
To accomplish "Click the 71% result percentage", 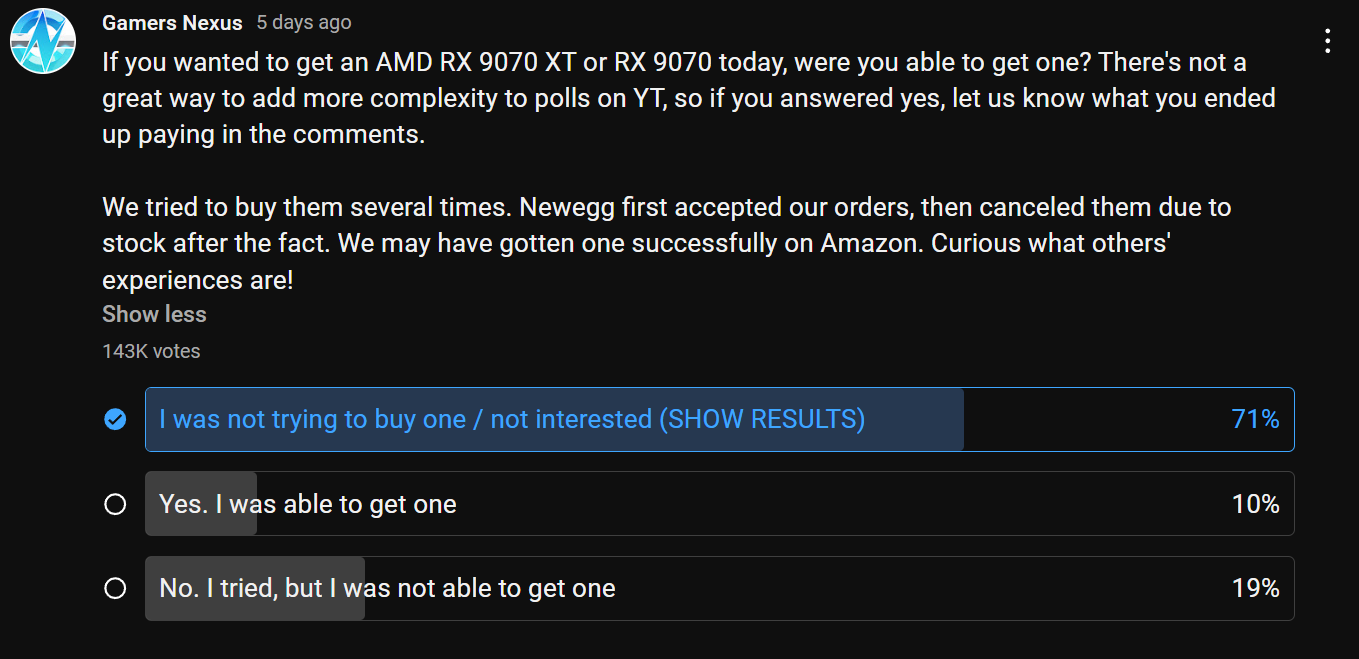I will pos(1255,419).
